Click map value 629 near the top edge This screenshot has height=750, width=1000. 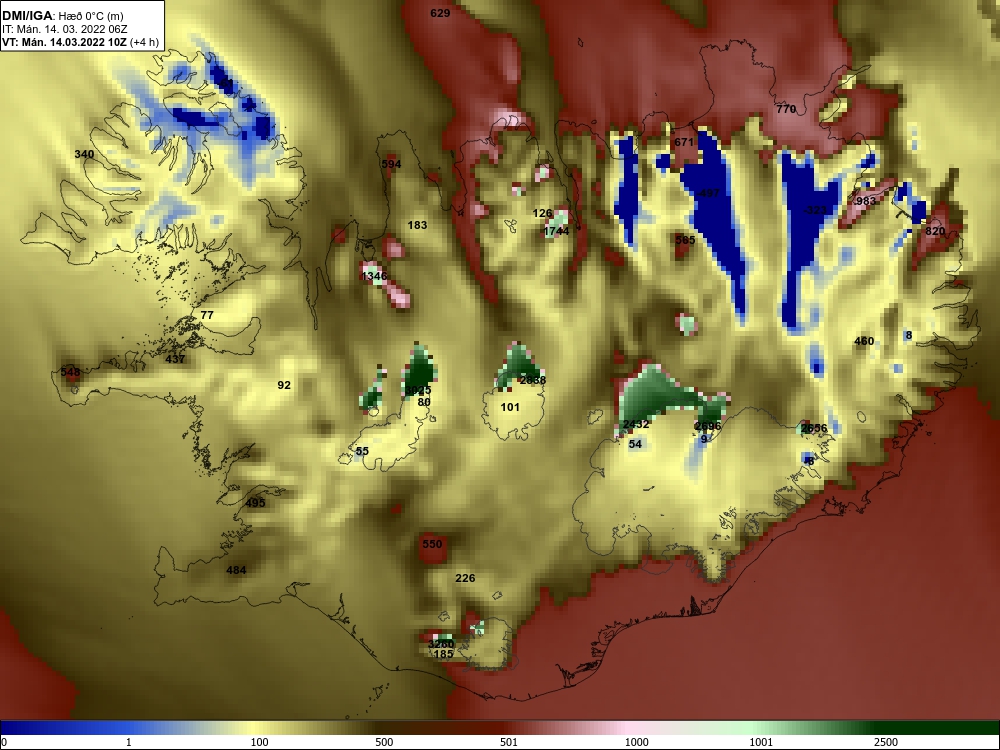440,13
